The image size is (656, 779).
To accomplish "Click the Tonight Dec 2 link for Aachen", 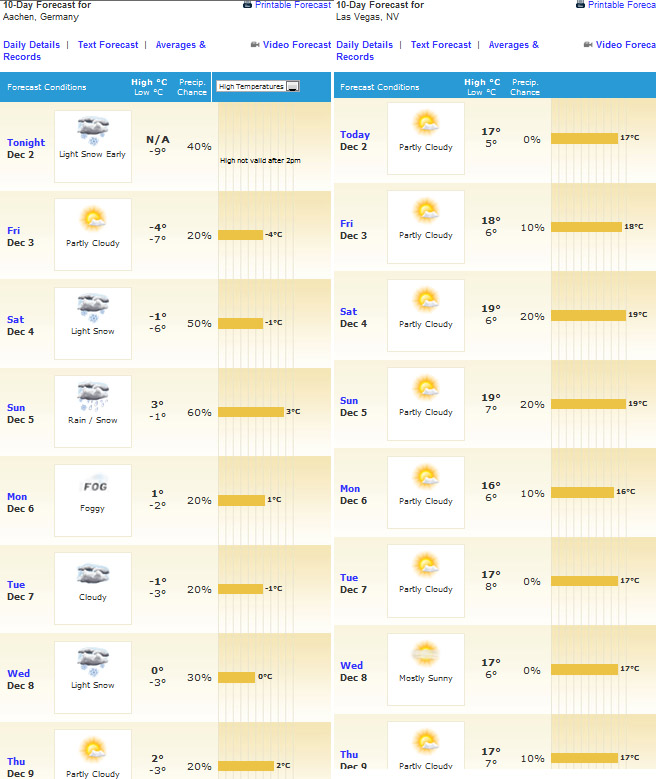I will coord(25,148).
